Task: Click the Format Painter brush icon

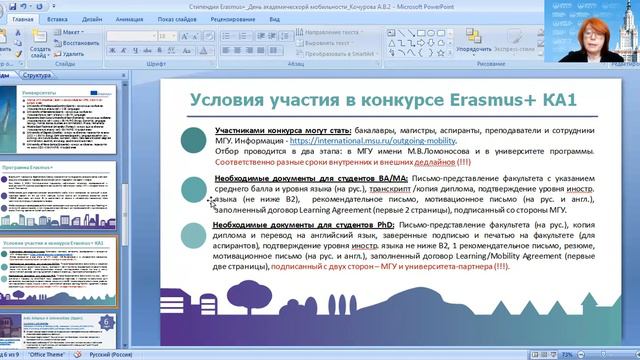Action: [18, 53]
